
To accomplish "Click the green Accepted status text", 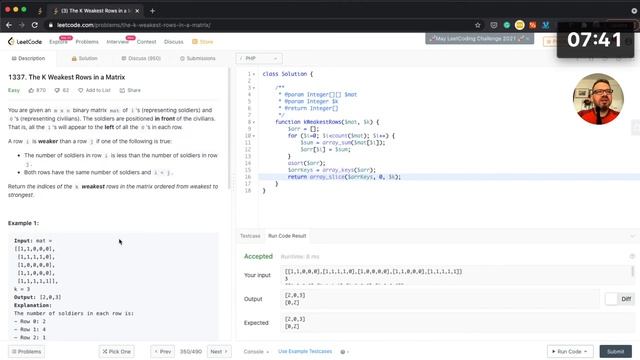I will pyautogui.click(x=258, y=256).
